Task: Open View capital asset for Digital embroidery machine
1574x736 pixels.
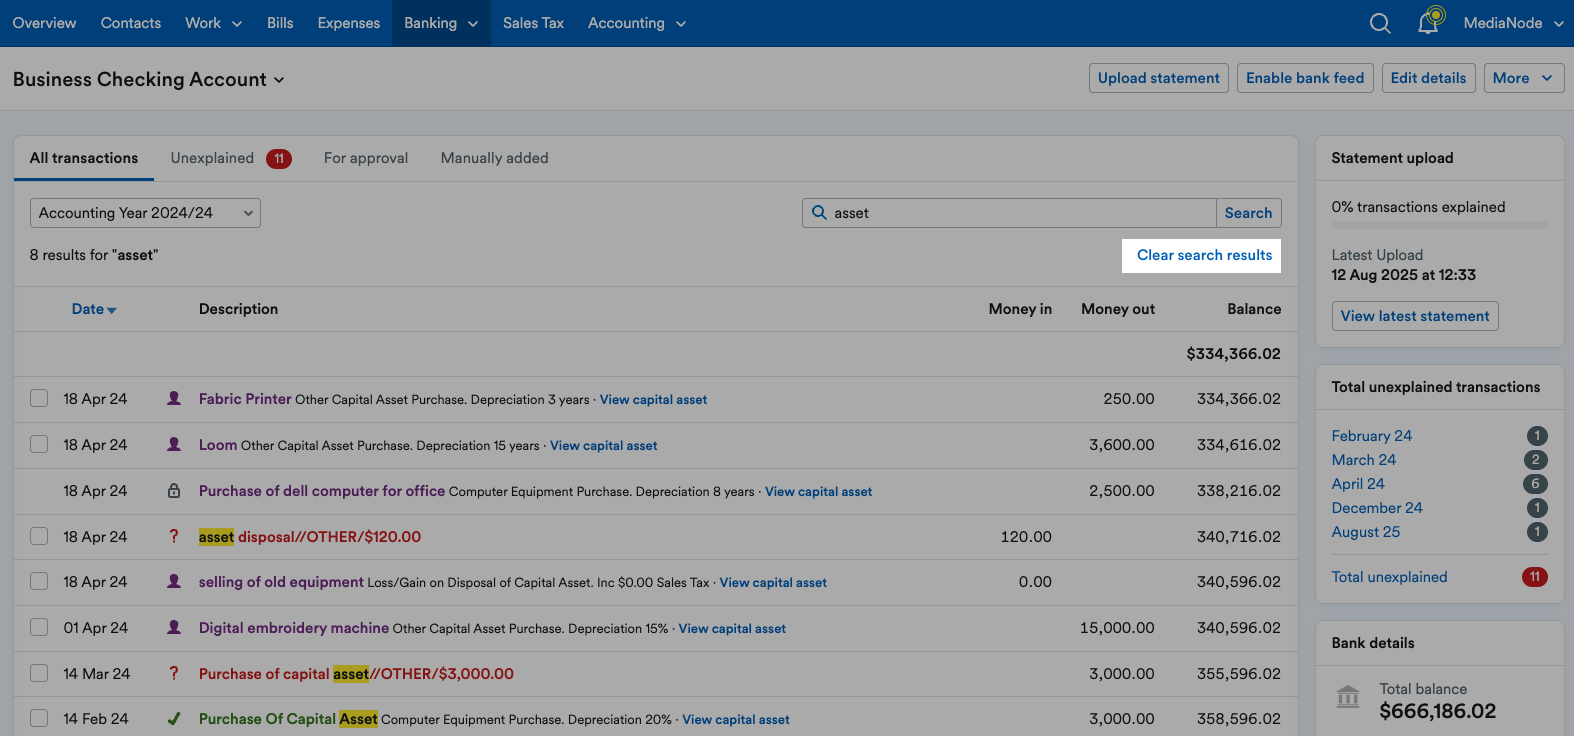Action: (732, 628)
